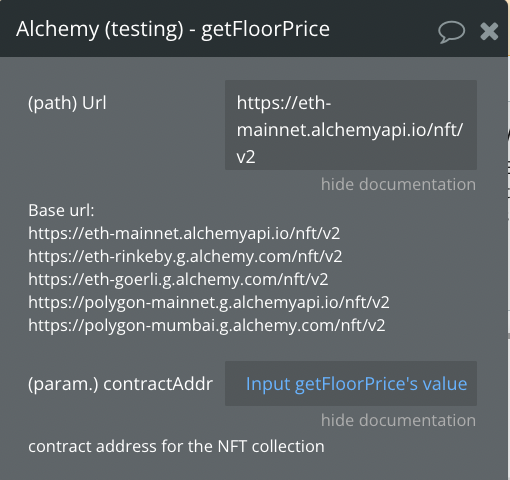Select the eth-rinkeby base url line
The height and width of the screenshot is (480, 510).
coord(185,256)
